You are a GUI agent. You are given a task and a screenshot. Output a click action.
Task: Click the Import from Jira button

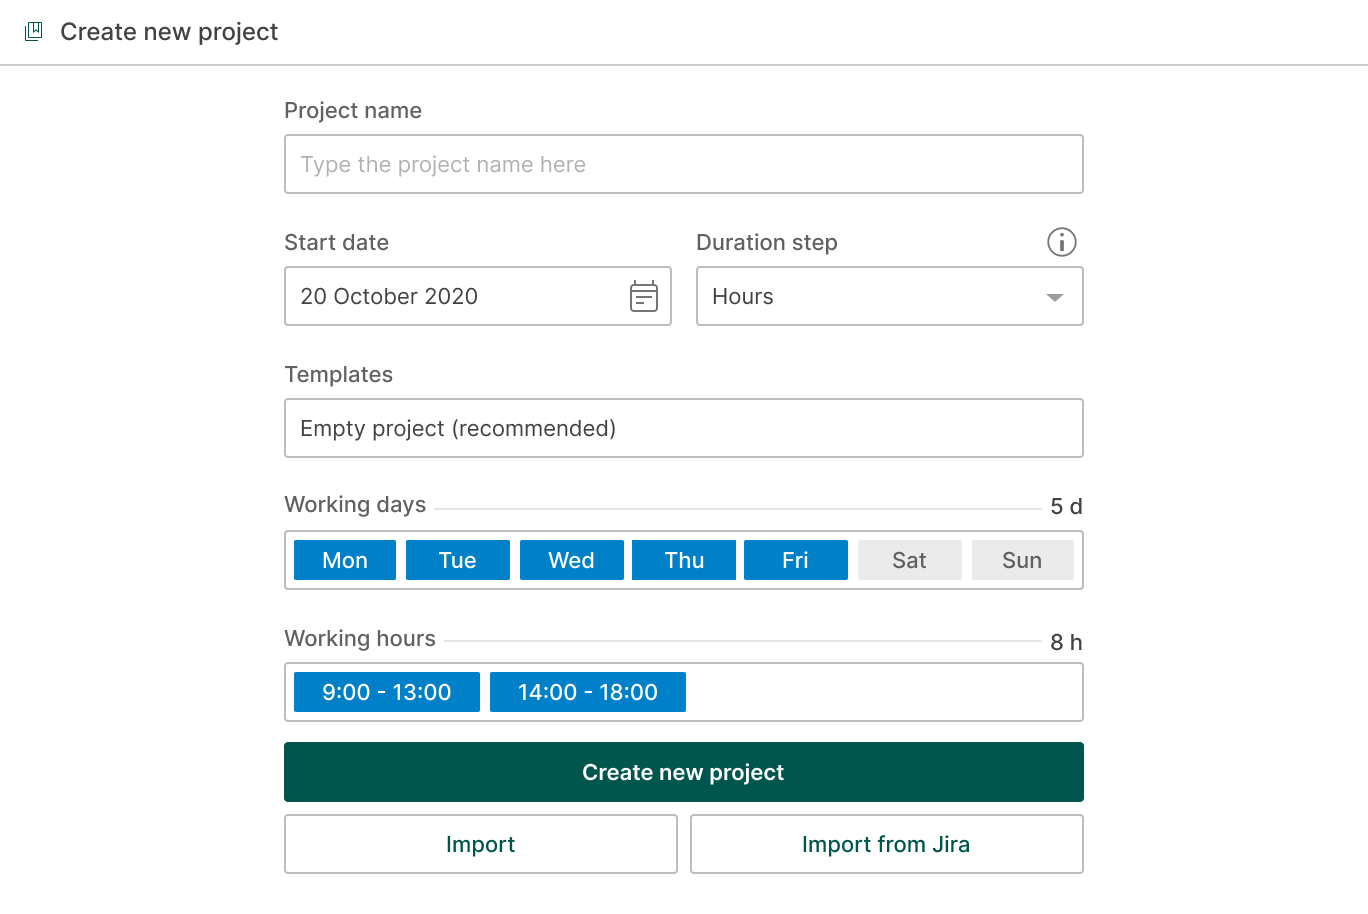pos(885,844)
